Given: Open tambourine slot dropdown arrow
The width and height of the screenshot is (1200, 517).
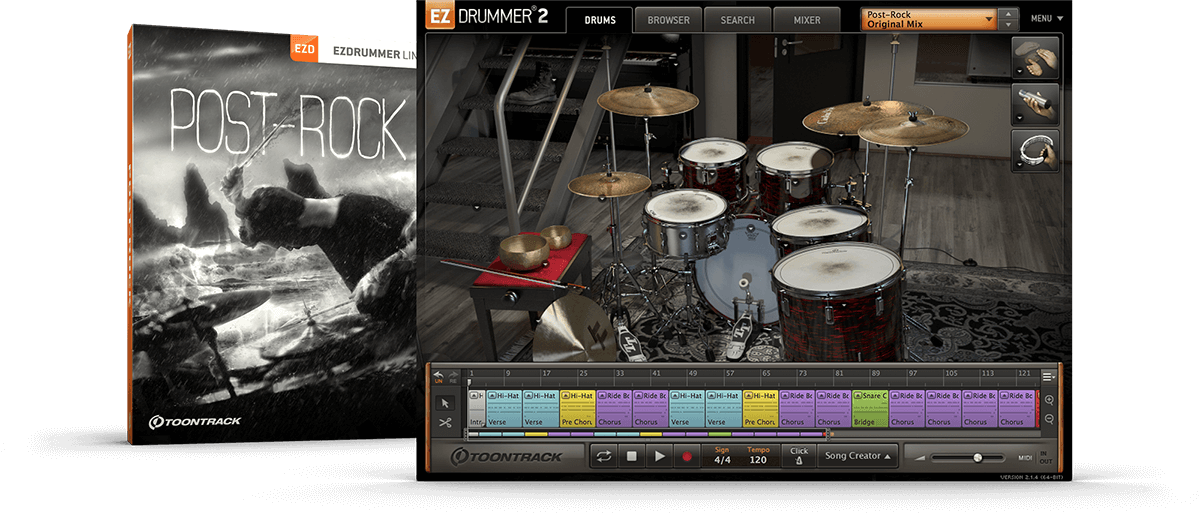Looking at the screenshot, I should pos(1019,165).
